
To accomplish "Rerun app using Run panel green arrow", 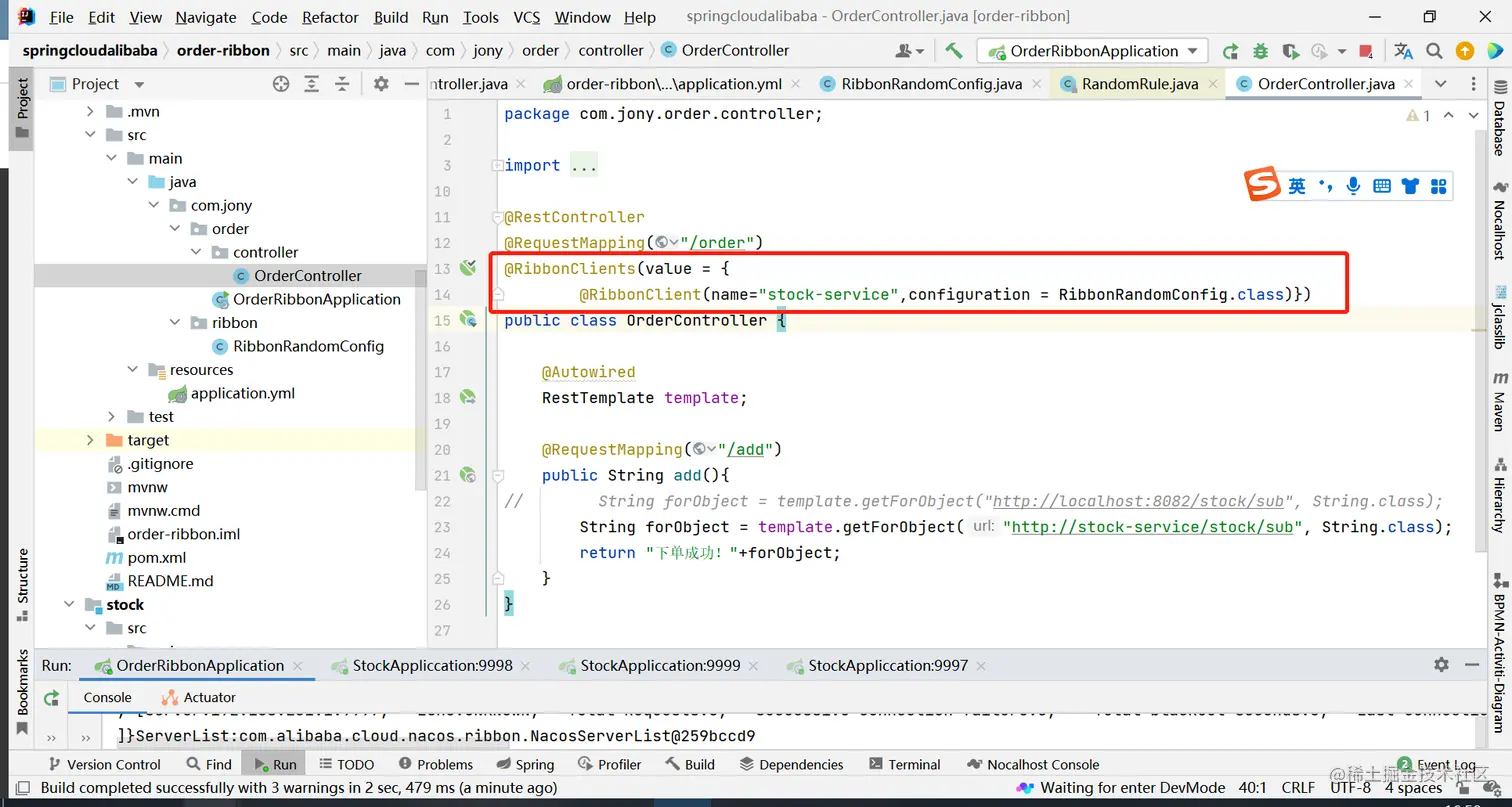I will tap(51, 698).
